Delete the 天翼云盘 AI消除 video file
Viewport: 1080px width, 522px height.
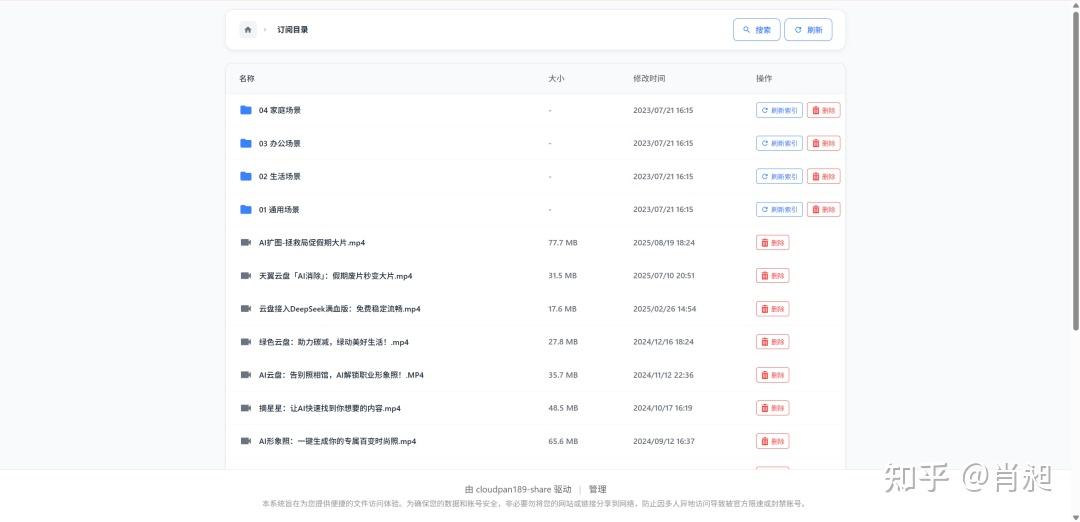772,276
